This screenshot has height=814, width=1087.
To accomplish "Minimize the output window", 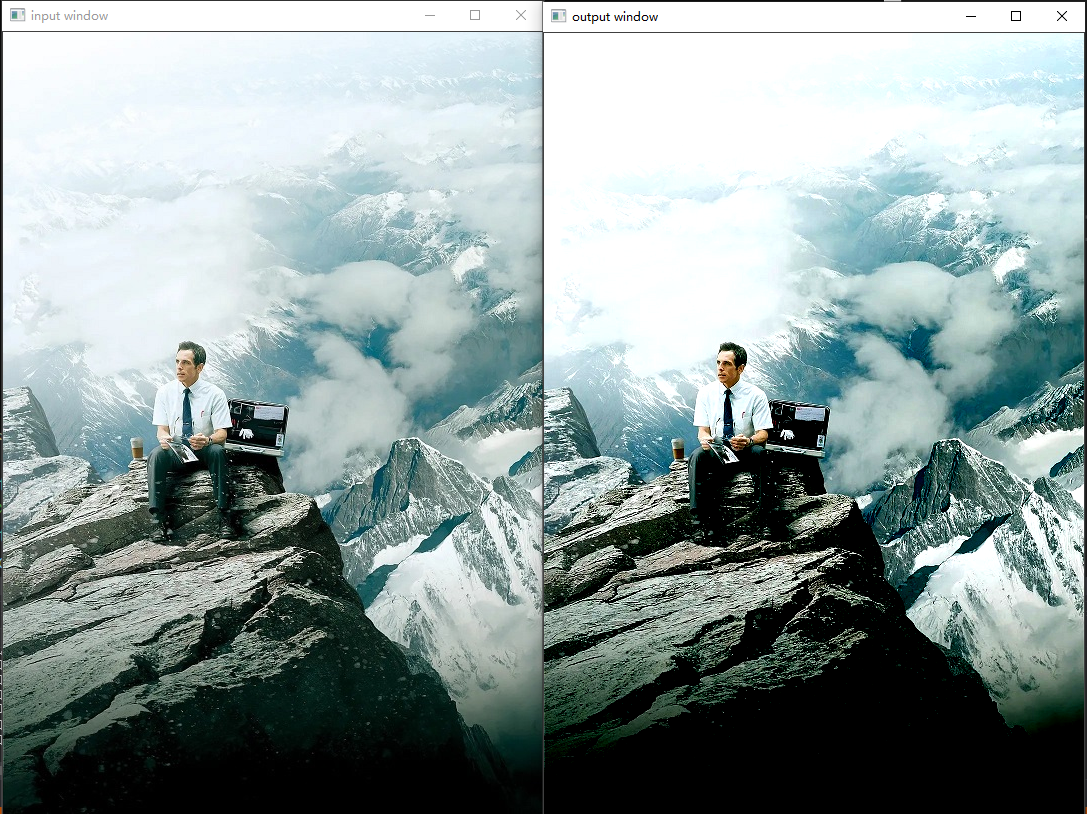I will 971,16.
